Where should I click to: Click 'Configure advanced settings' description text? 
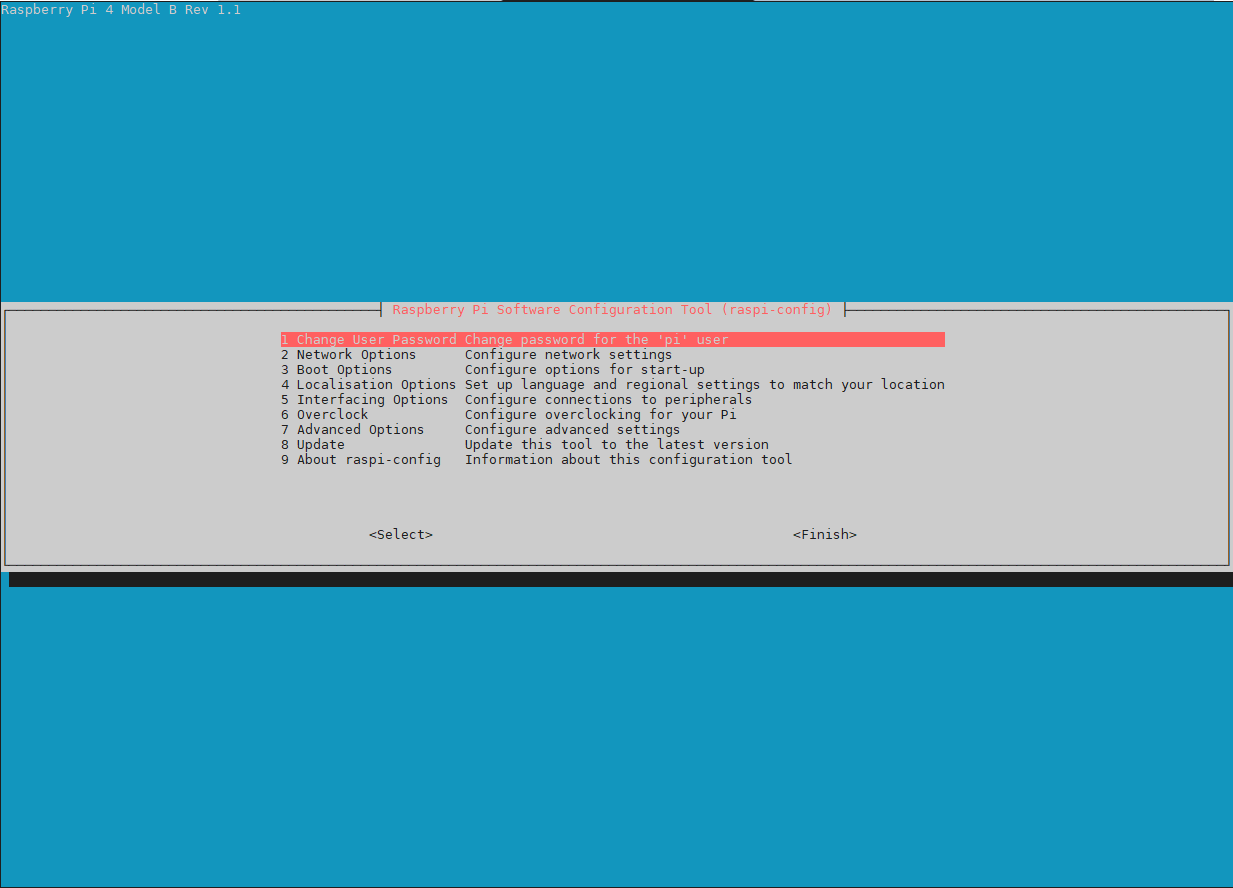point(572,430)
